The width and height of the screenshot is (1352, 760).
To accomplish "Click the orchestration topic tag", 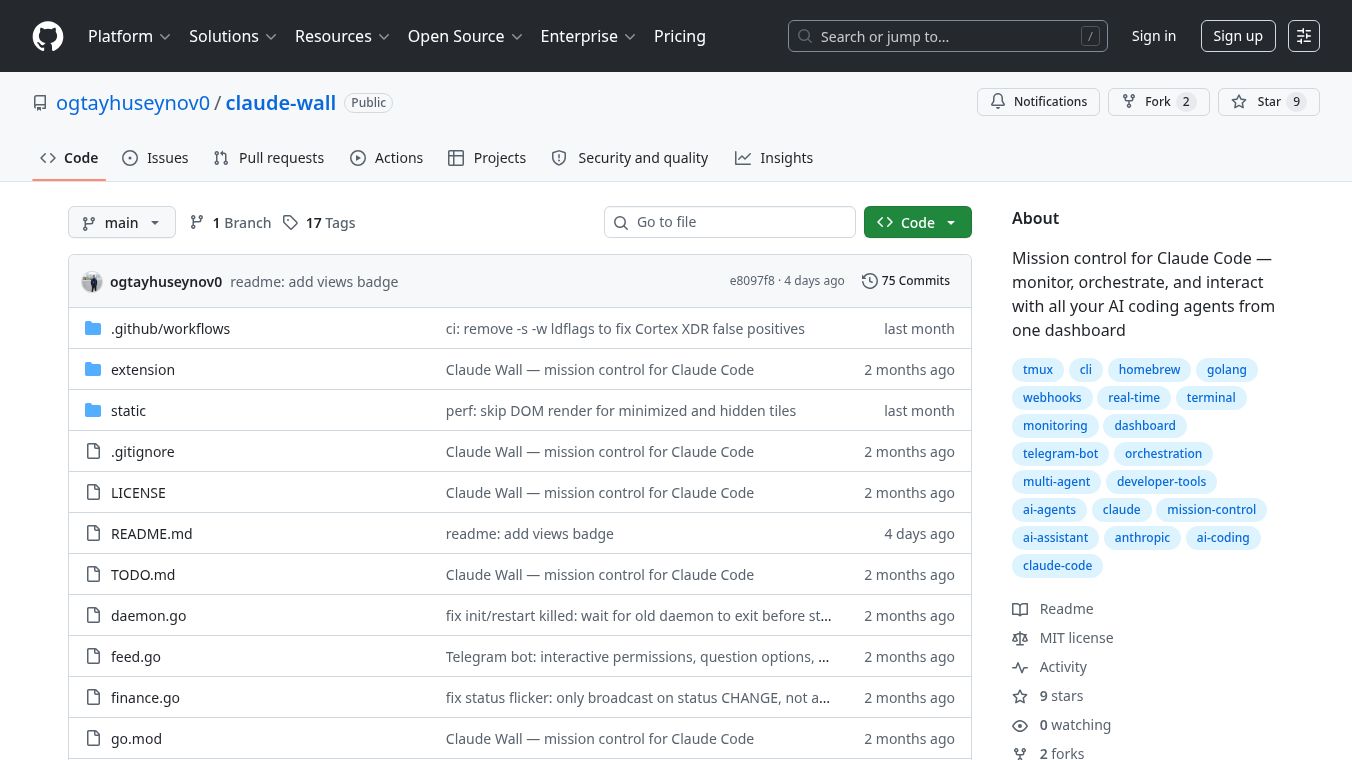I will click(x=1163, y=454).
